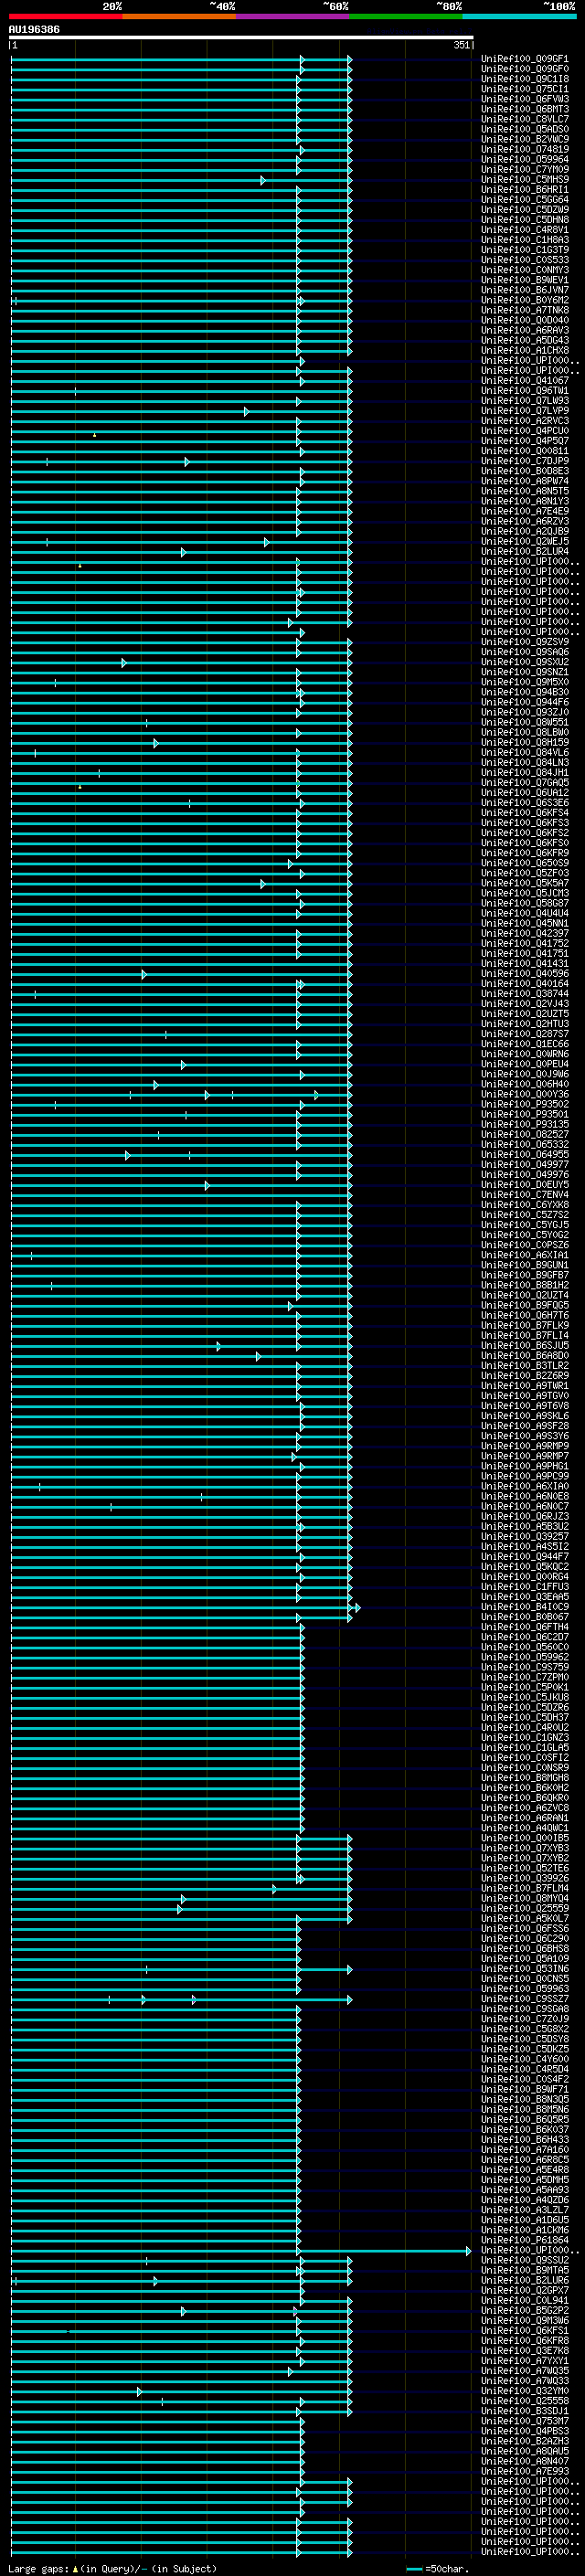Select hit UniRef100_C5MHS9
The width and height of the screenshot is (585, 2576).
click(525, 179)
